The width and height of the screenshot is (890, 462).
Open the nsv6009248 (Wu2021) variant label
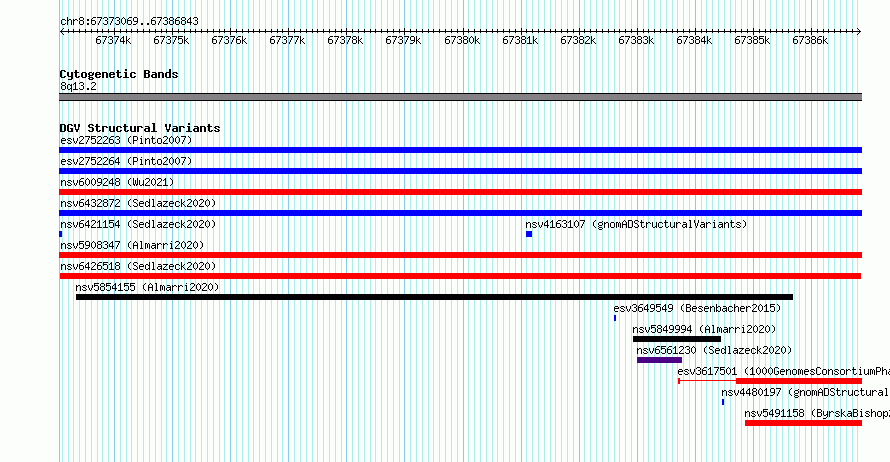click(117, 182)
